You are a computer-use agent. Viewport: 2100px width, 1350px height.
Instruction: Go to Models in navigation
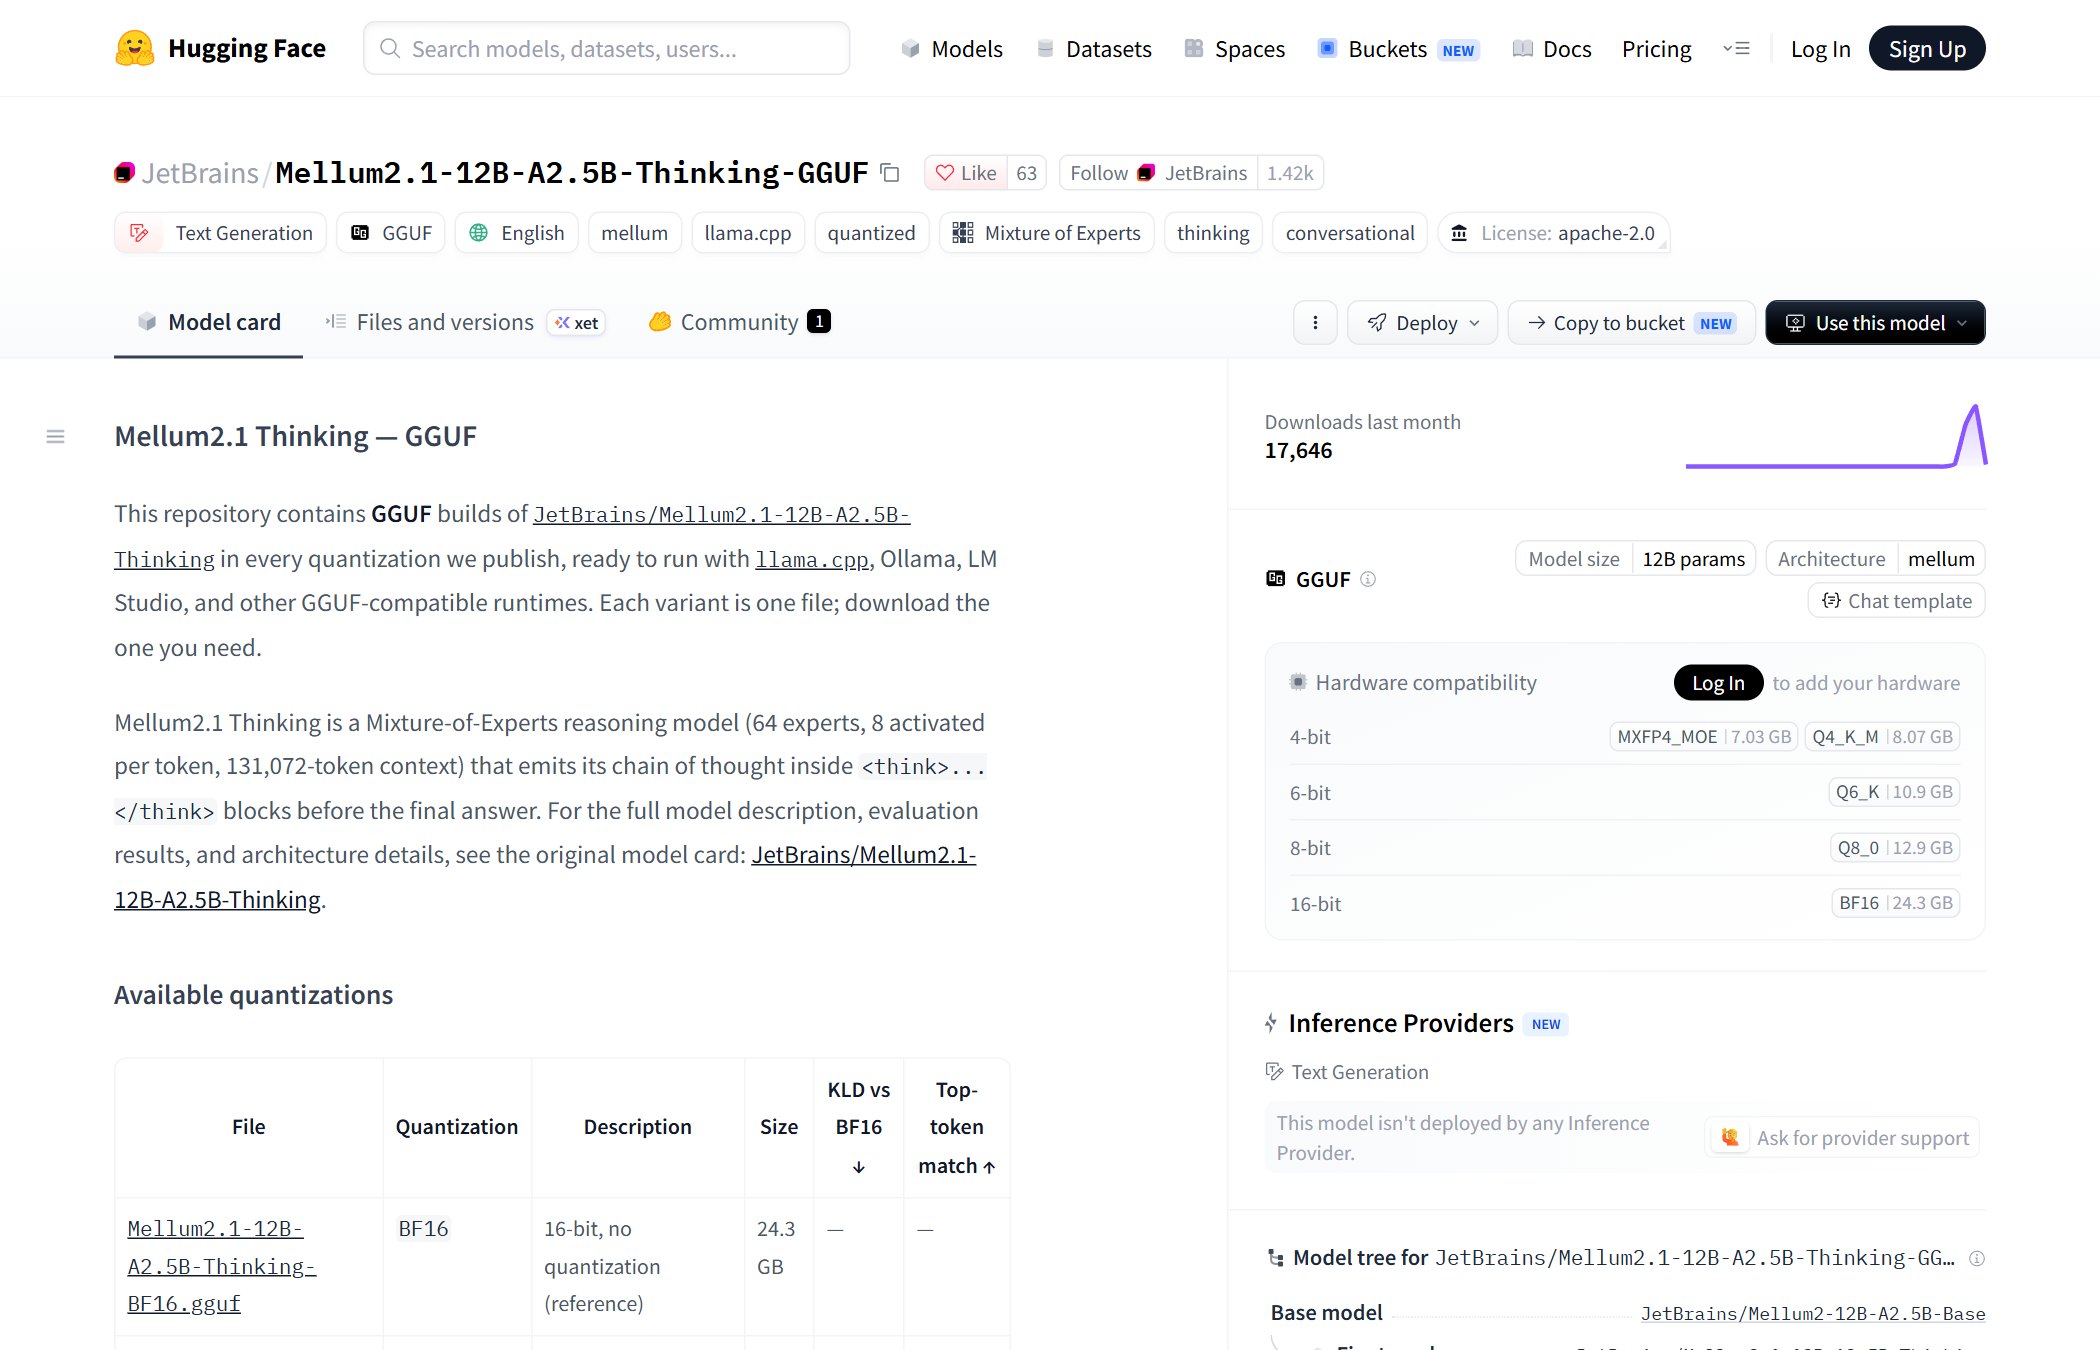tap(952, 49)
